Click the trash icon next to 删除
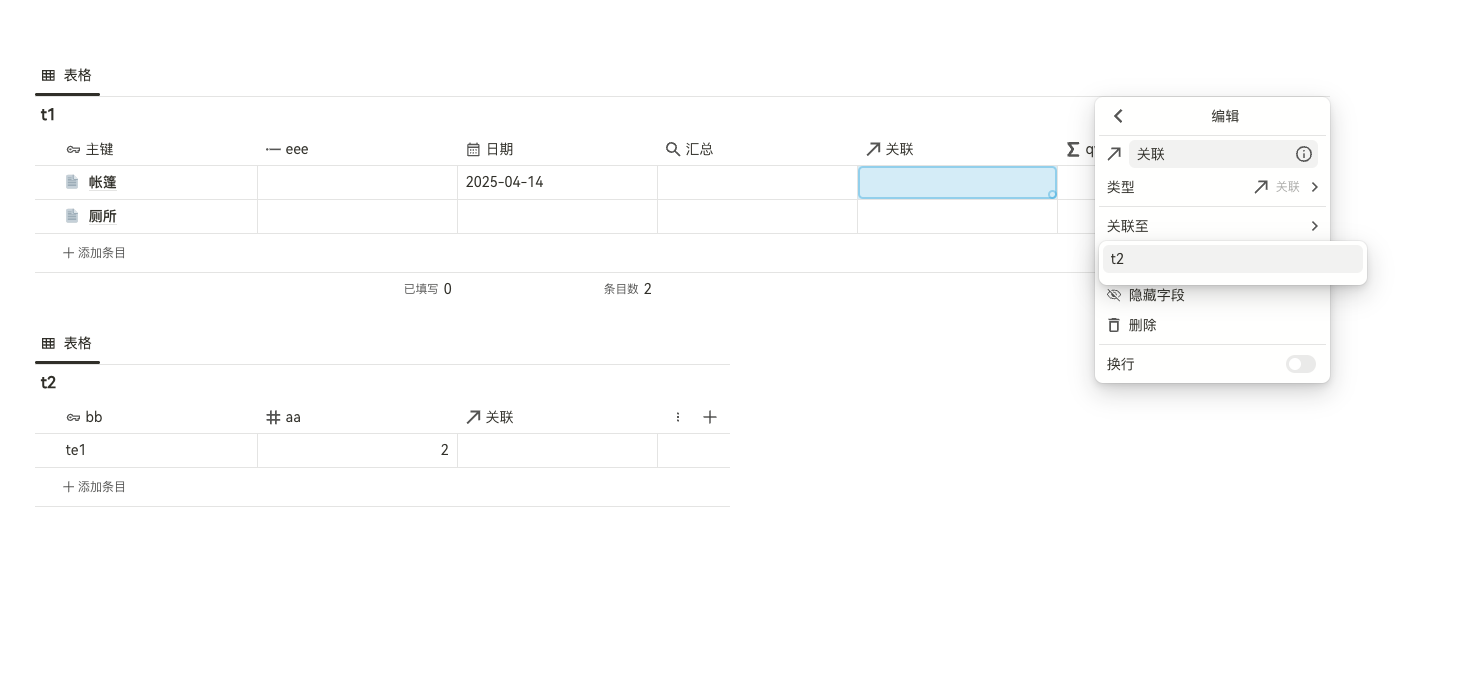This screenshot has height=679, width=1480. point(1114,325)
